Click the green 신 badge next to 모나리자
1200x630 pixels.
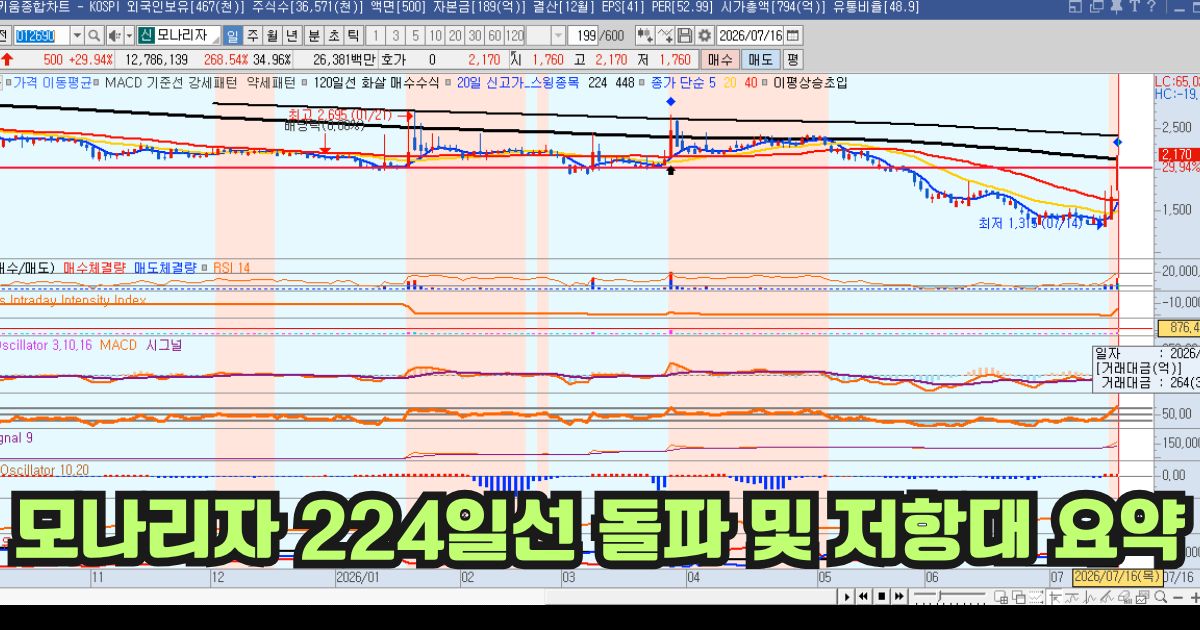(x=146, y=36)
